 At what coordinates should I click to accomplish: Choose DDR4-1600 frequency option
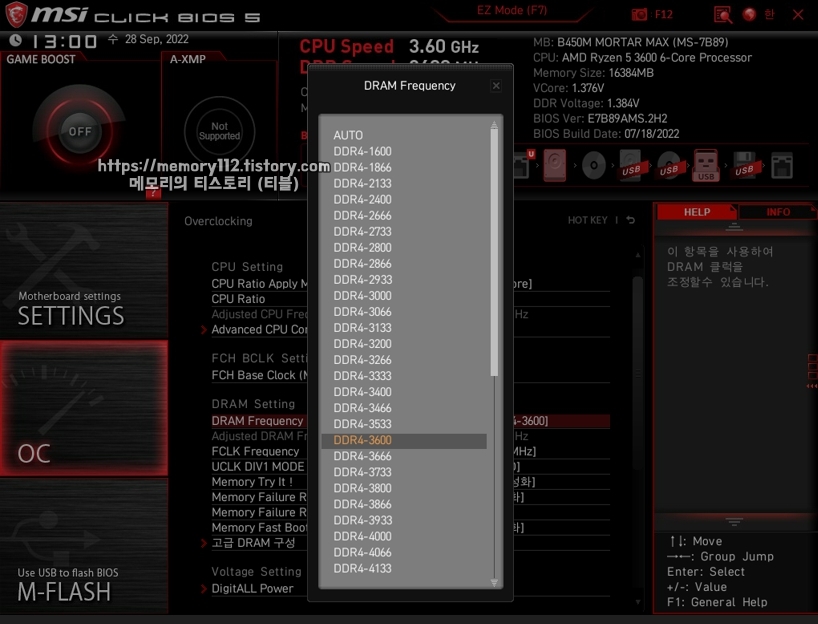[x=363, y=151]
